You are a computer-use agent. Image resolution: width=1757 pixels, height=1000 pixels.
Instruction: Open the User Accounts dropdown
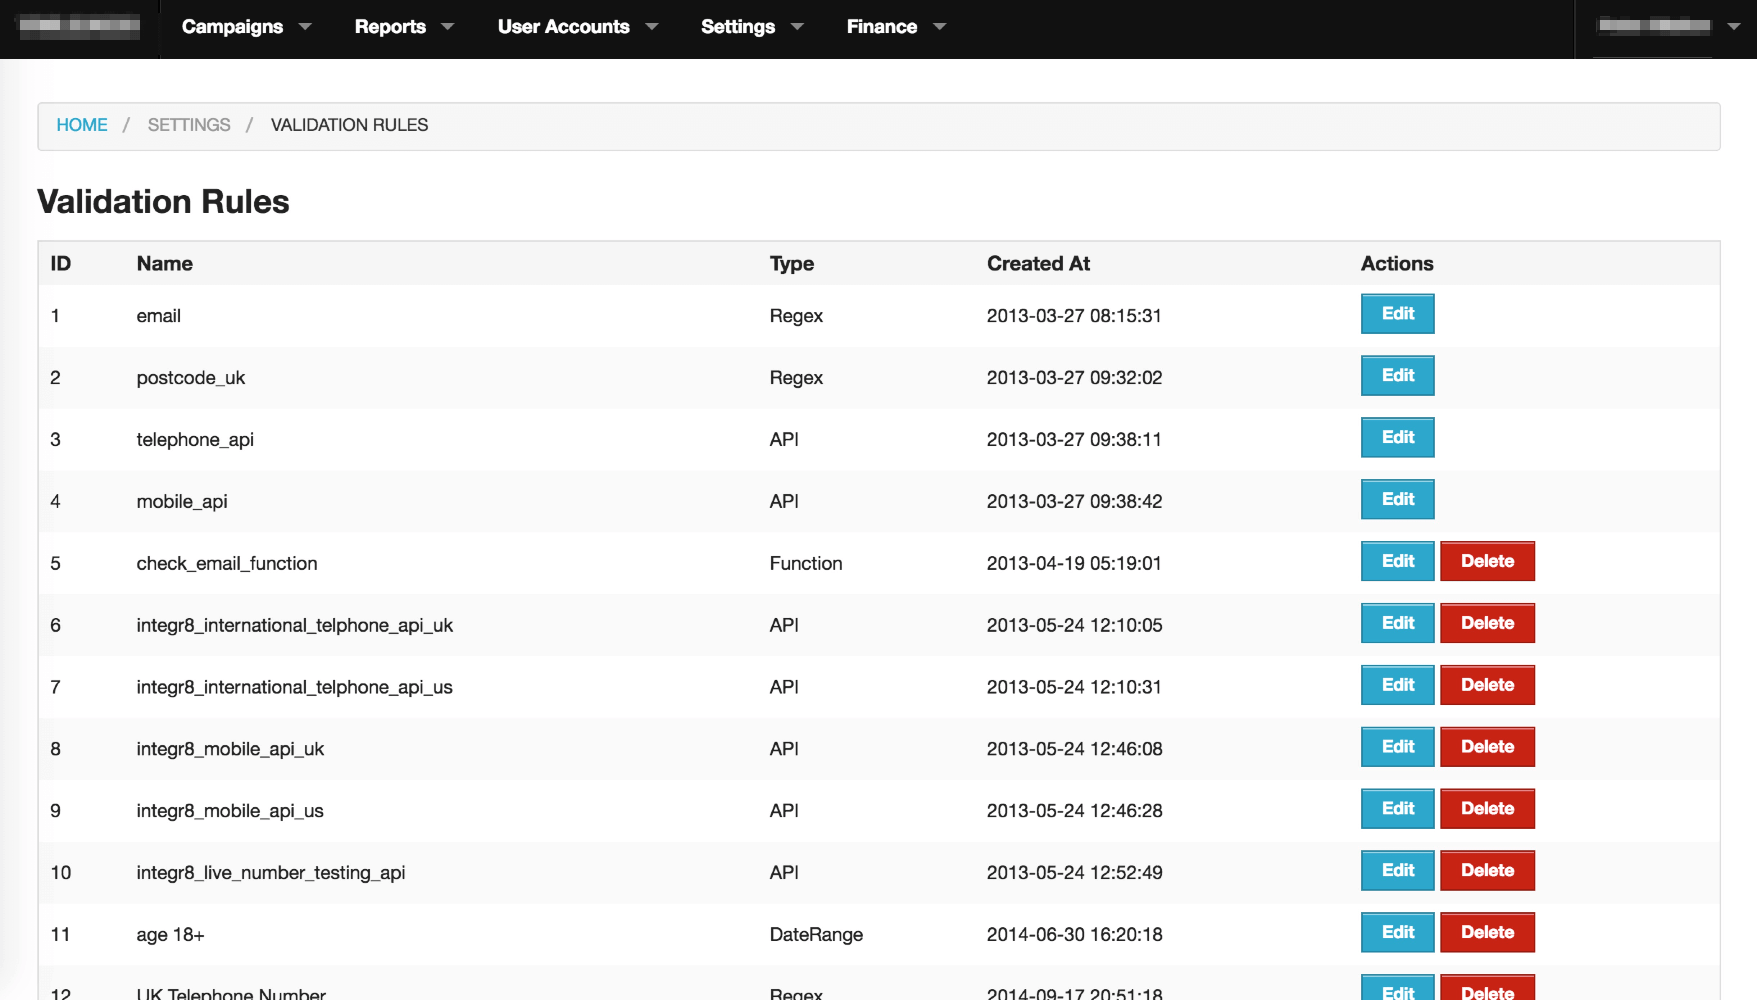[x=577, y=27]
